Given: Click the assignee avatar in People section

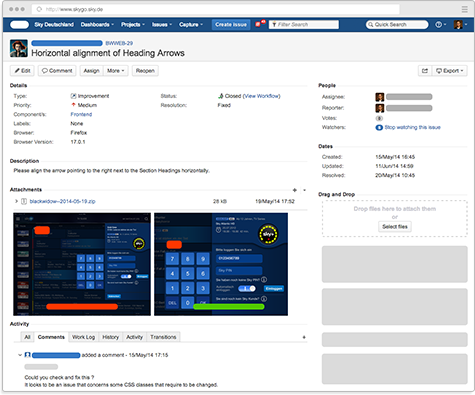Looking at the screenshot, I should pos(380,97).
